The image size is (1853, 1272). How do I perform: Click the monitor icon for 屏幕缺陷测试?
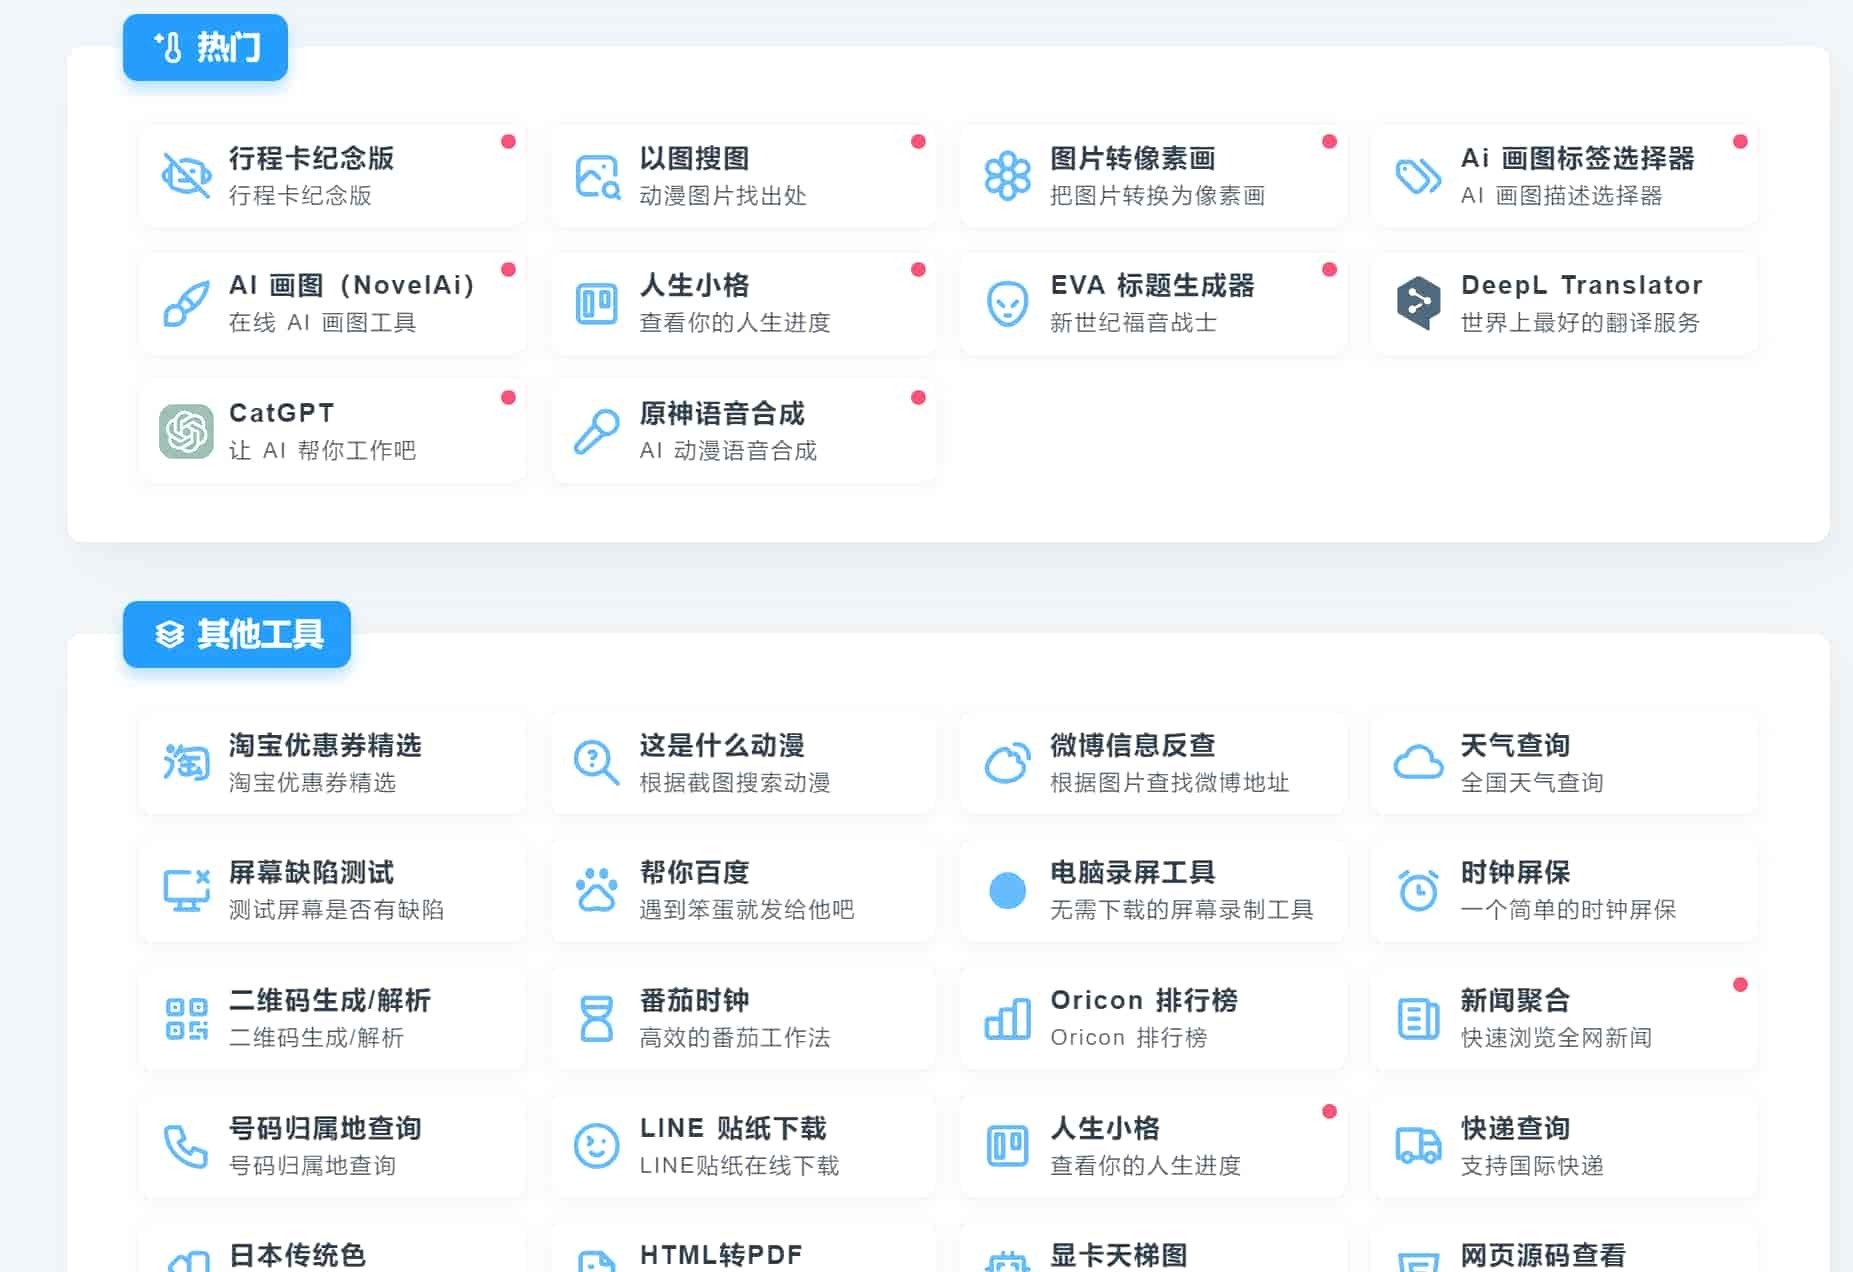[186, 890]
